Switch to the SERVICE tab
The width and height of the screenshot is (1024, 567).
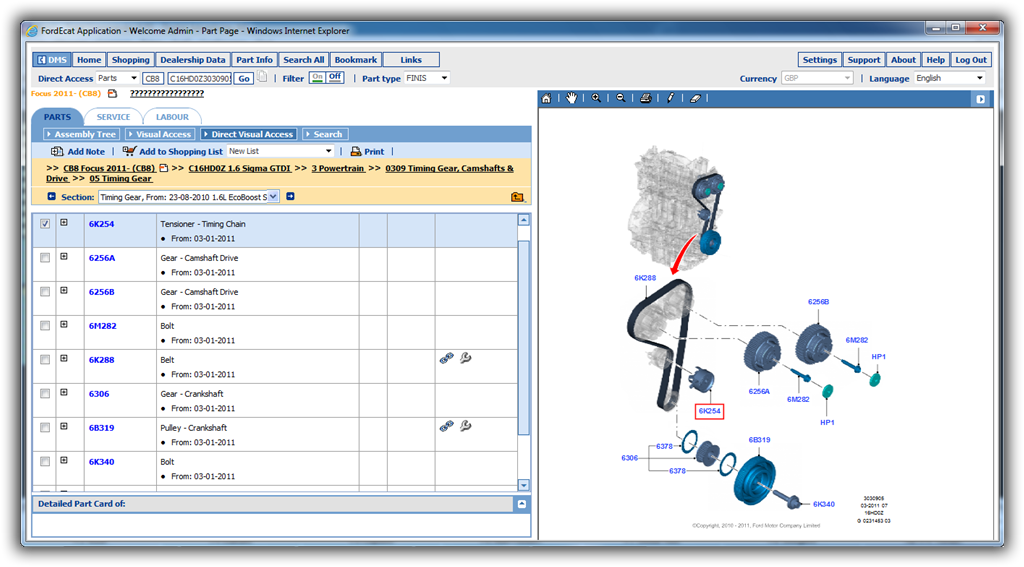pos(113,117)
